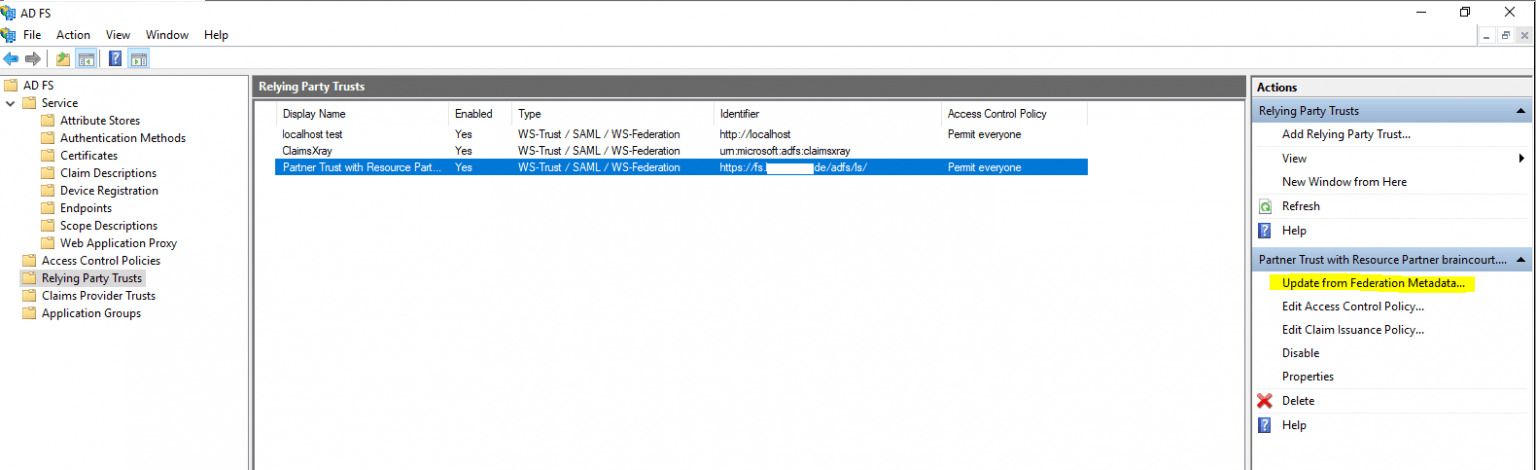Click the red X Delete icon
The height and width of the screenshot is (470, 1536).
tap(1264, 401)
